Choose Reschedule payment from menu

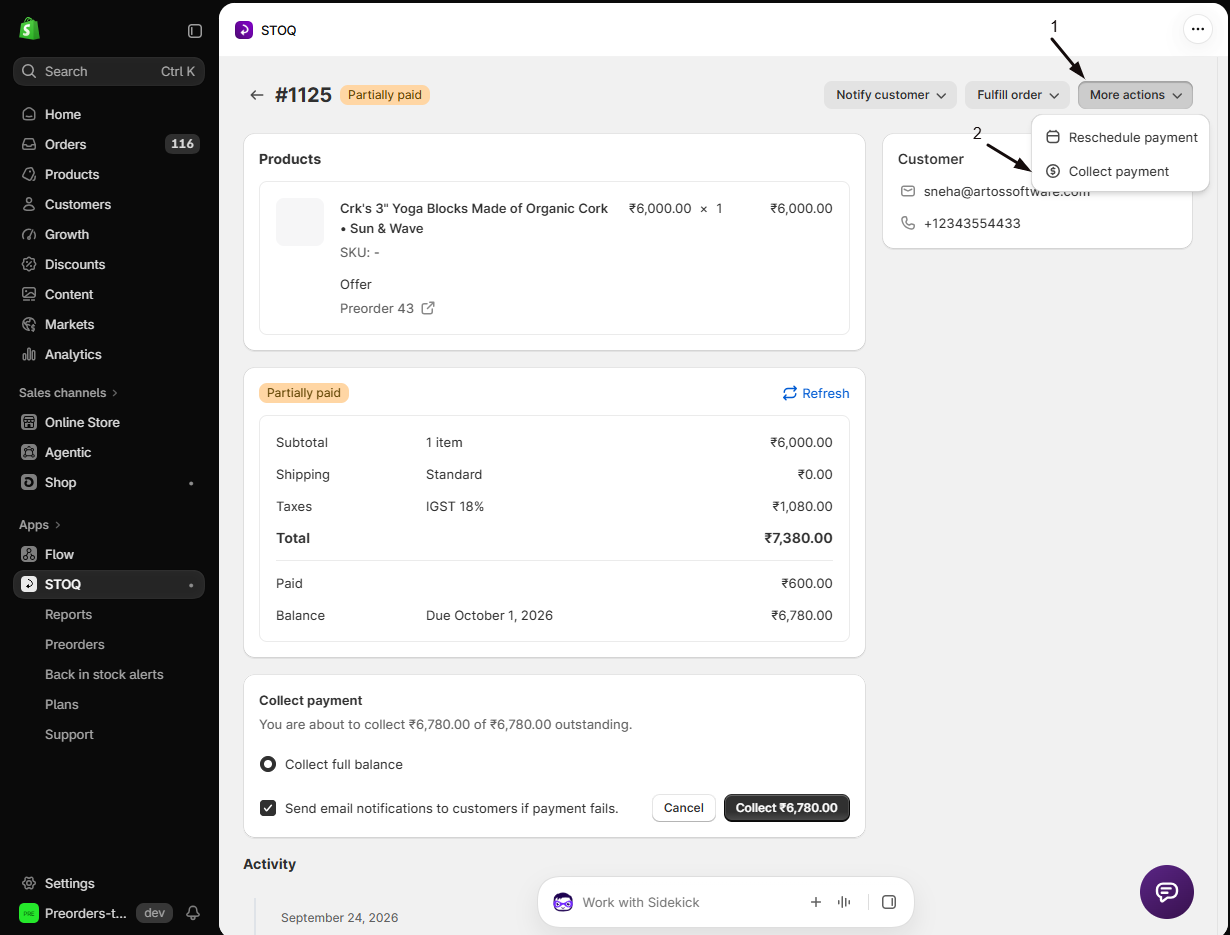(x=1120, y=137)
